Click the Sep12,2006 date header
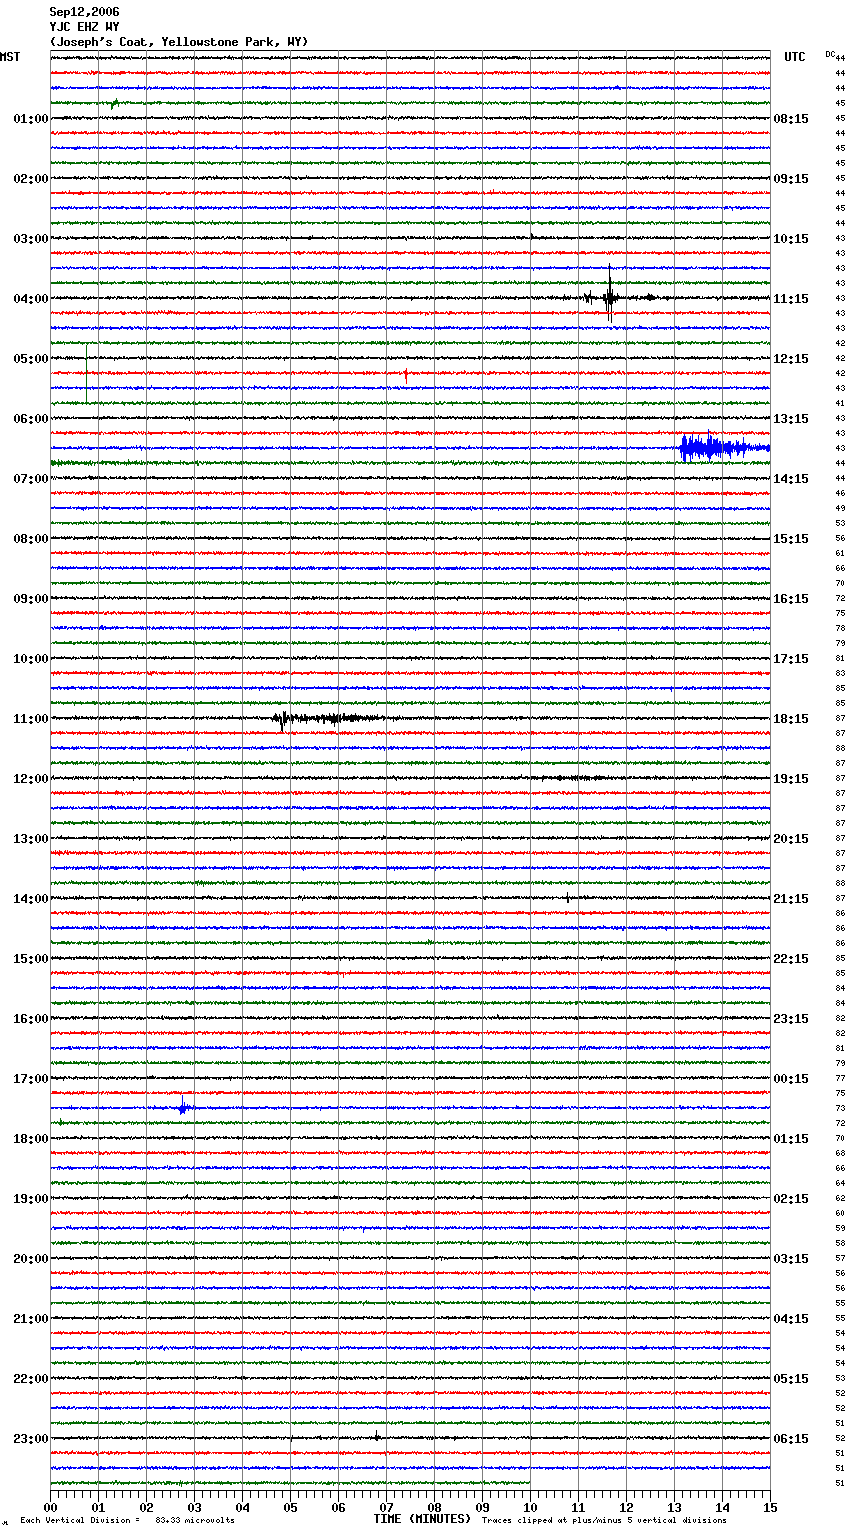 tap(84, 12)
